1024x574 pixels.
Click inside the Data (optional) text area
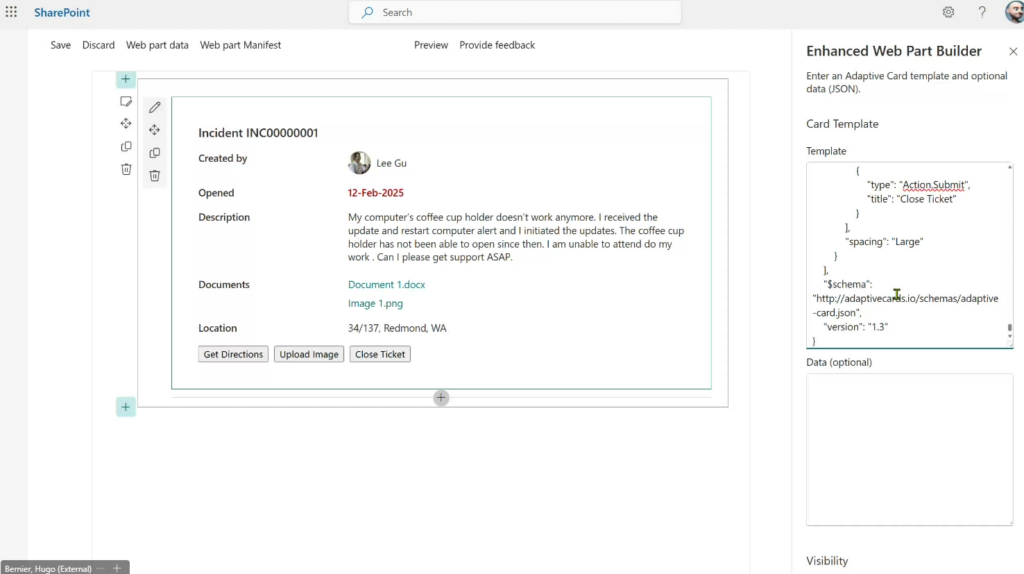(x=909, y=448)
